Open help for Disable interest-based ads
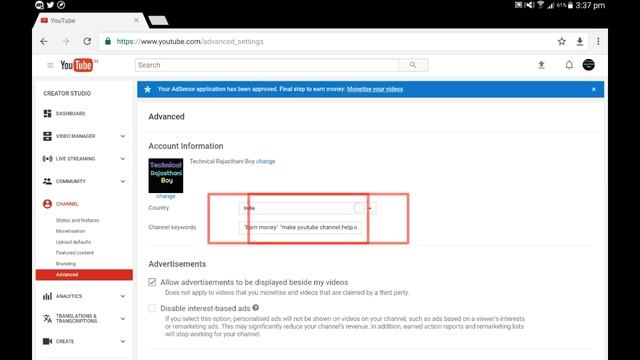 [x=256, y=308]
